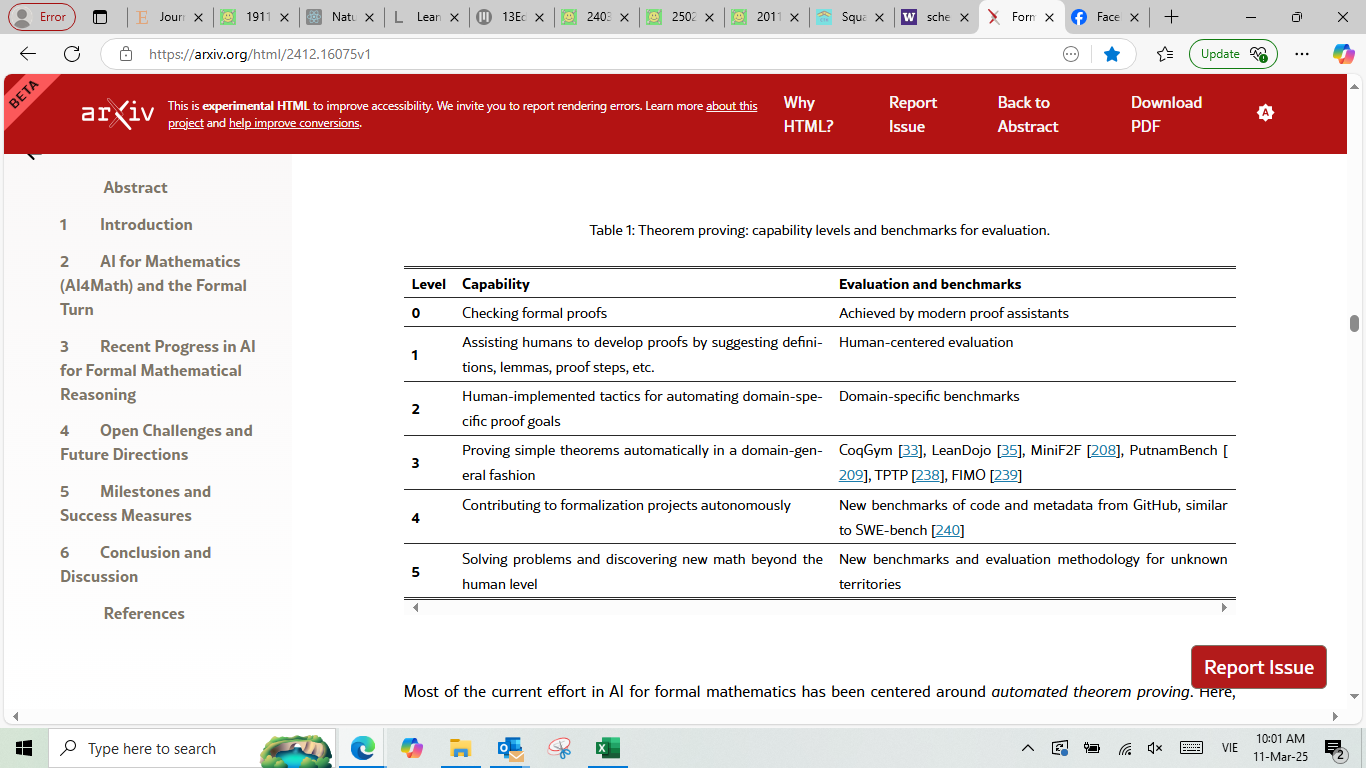Screen dimensions: 1366x768
Task: Click the profile Error button
Action: pyautogui.click(x=42, y=17)
